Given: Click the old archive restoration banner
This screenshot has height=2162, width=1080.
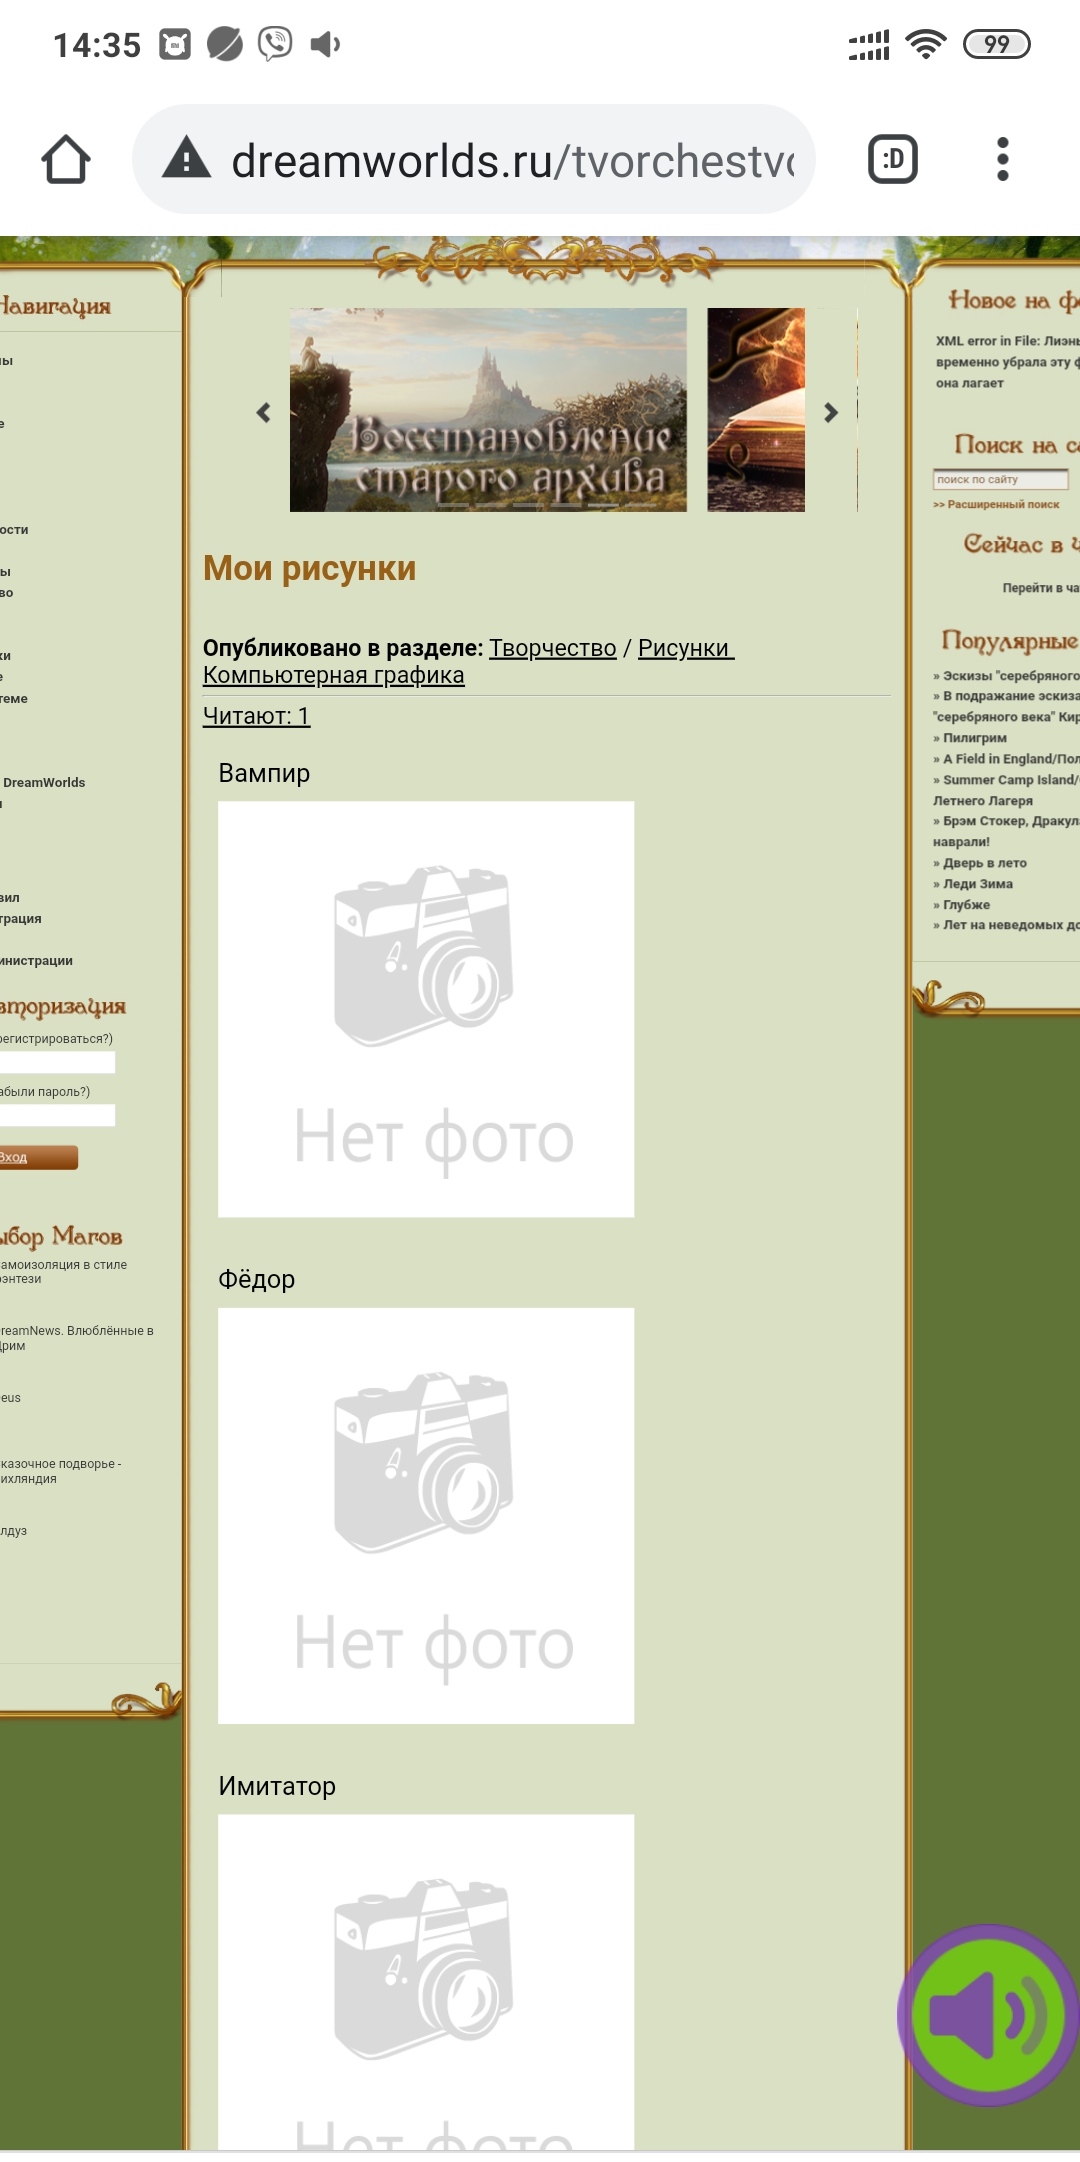Looking at the screenshot, I should 488,410.
